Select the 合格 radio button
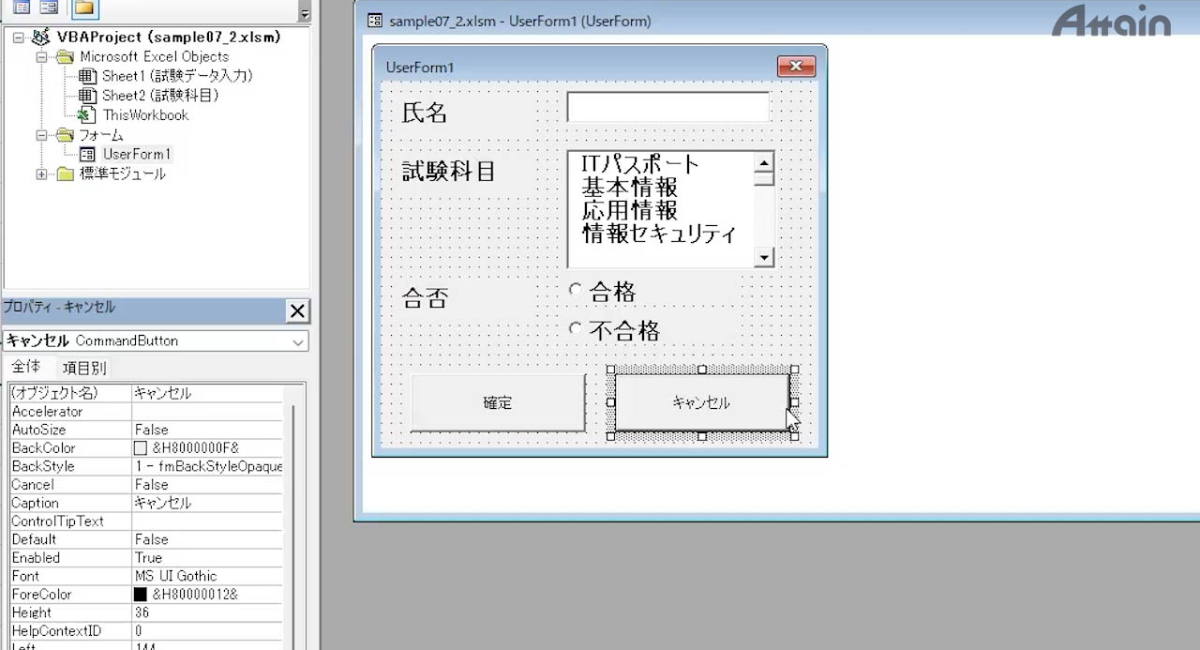The image size is (1200, 650). tap(574, 290)
